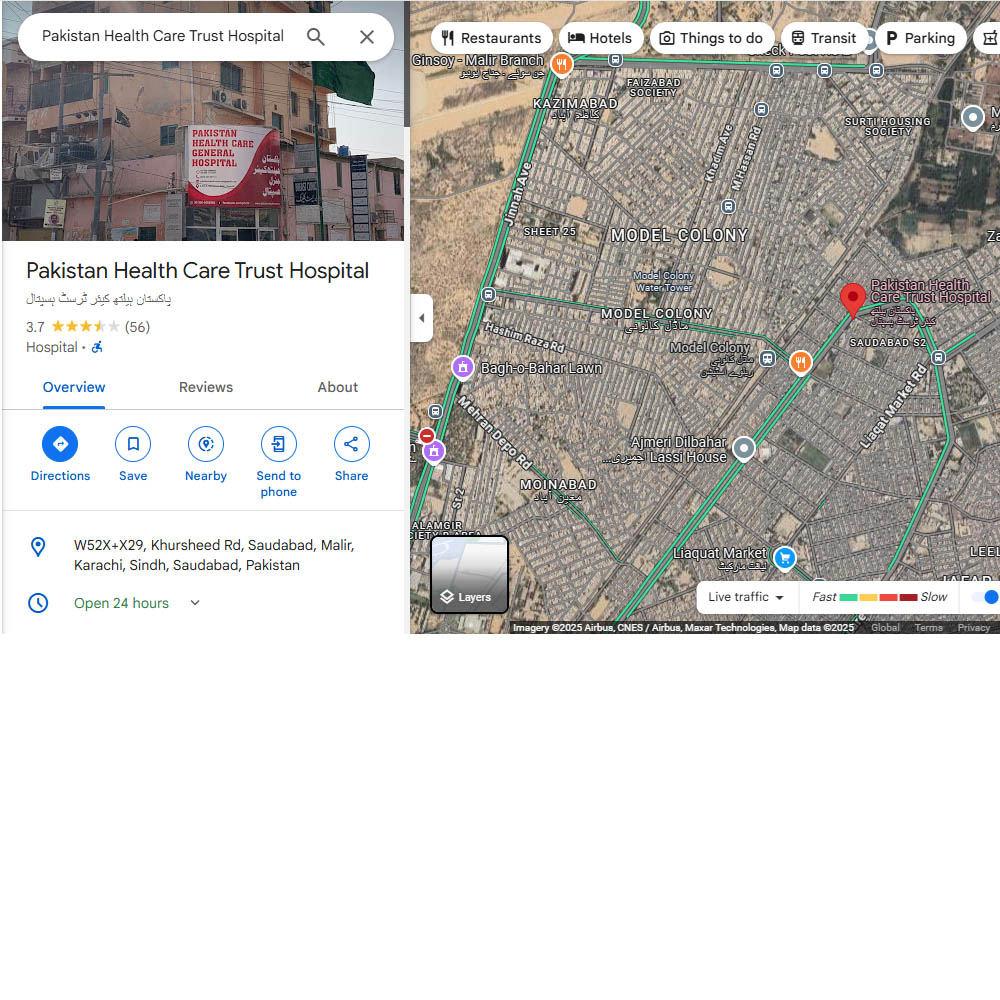Tap the Send to phone icon
The height and width of the screenshot is (1000, 1000).
coord(279,444)
